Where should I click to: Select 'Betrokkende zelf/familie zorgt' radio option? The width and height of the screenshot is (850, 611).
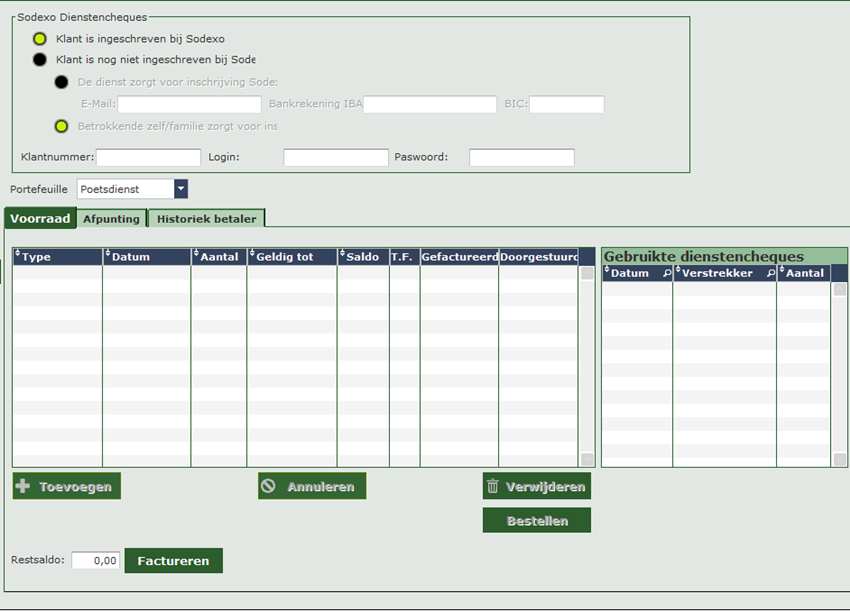point(61,126)
